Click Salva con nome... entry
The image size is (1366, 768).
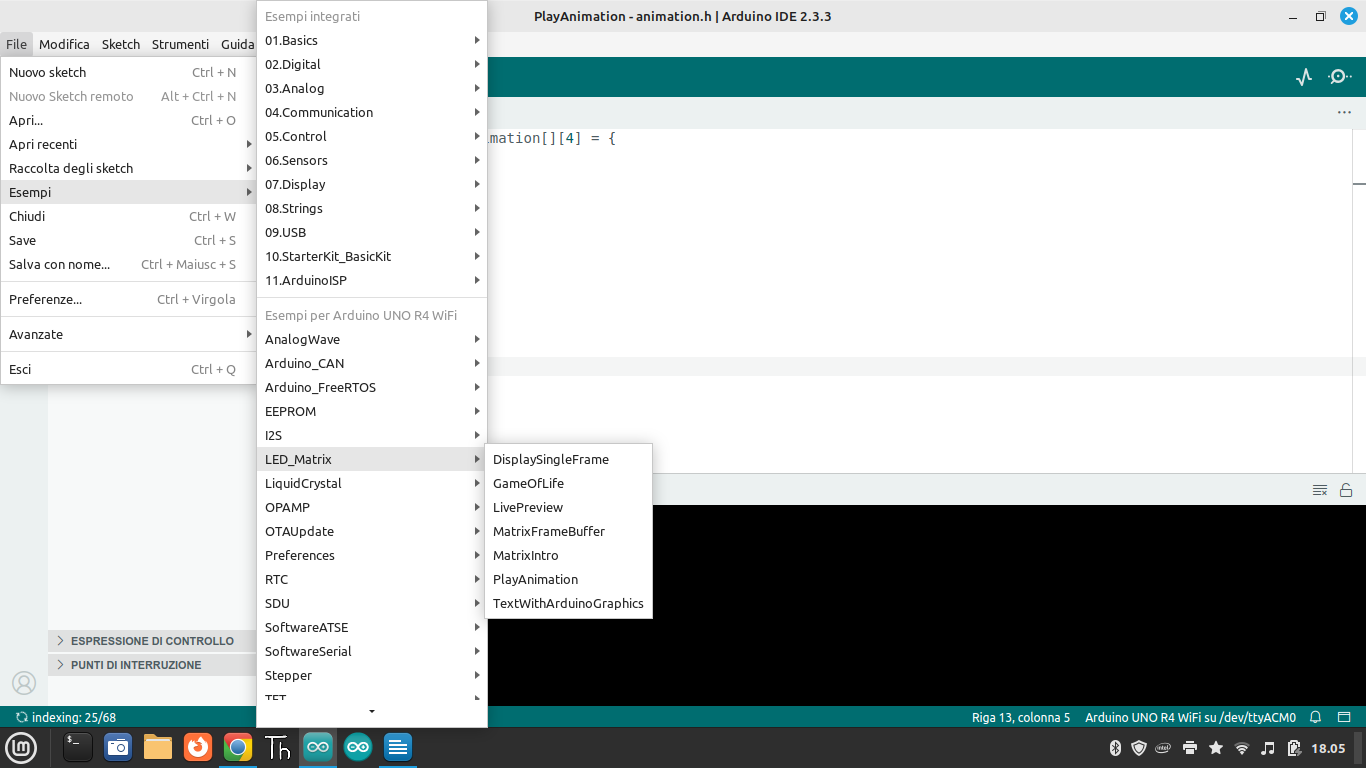point(129,264)
